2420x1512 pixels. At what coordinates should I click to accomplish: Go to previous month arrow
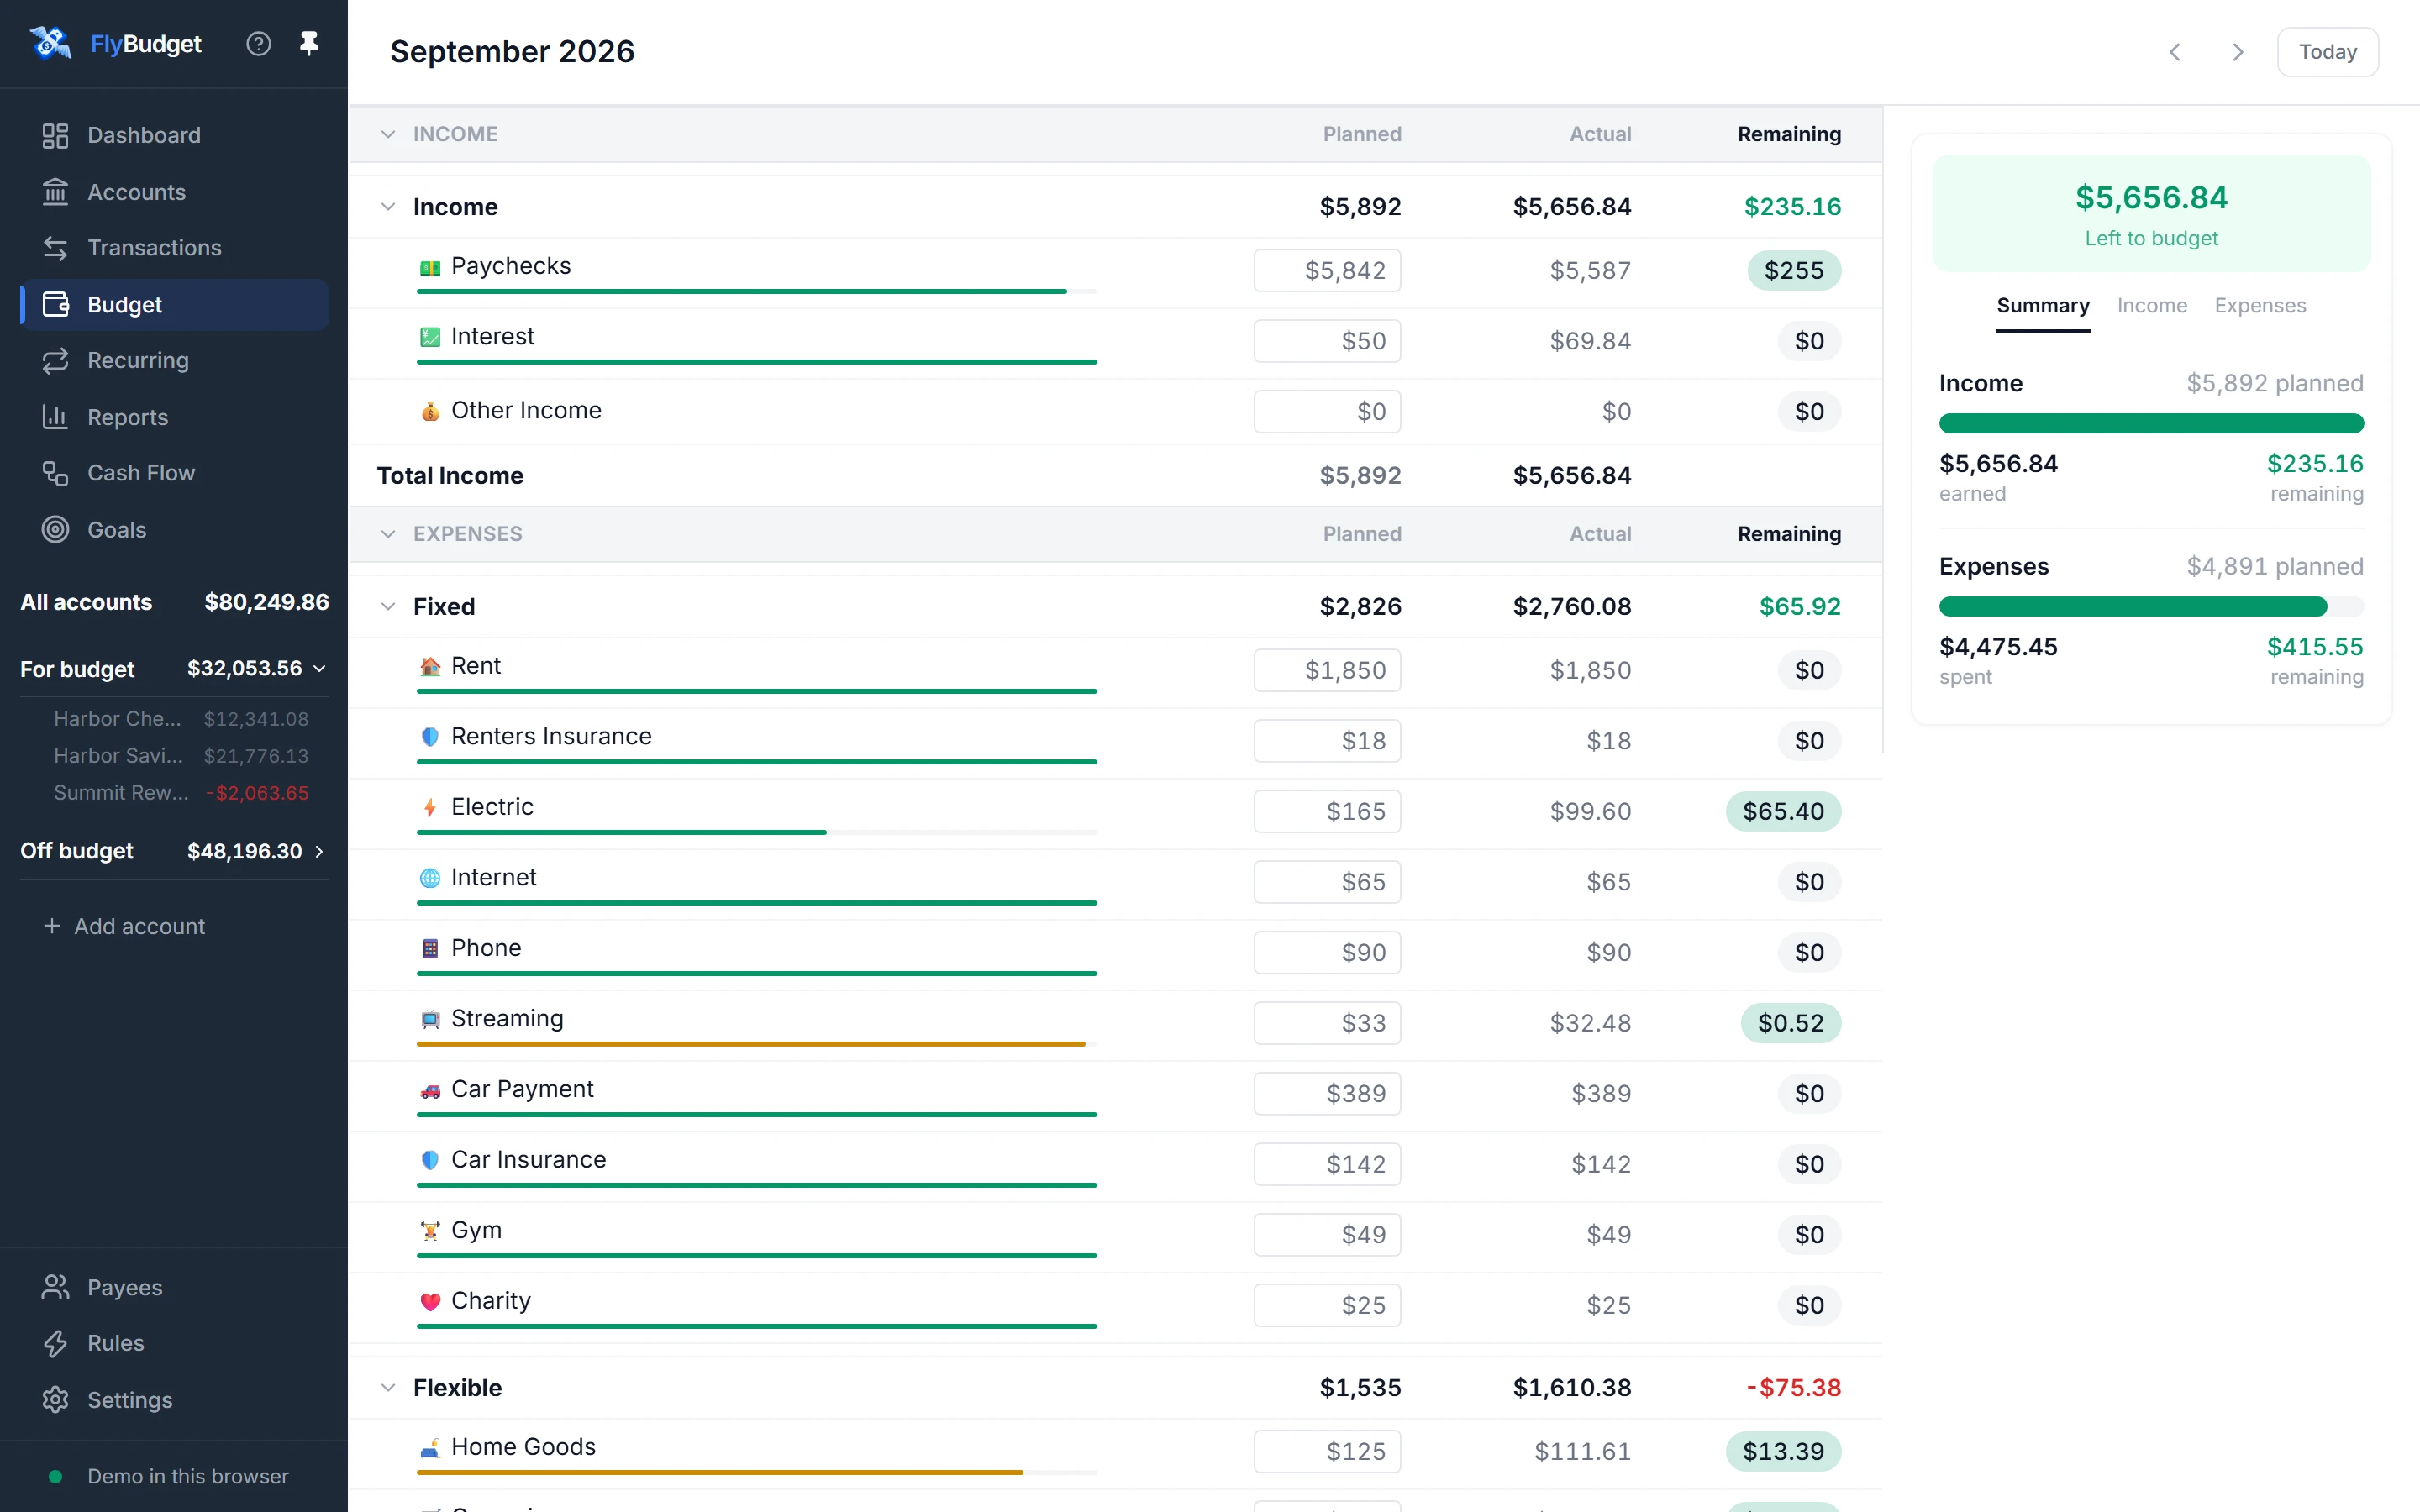[2175, 52]
